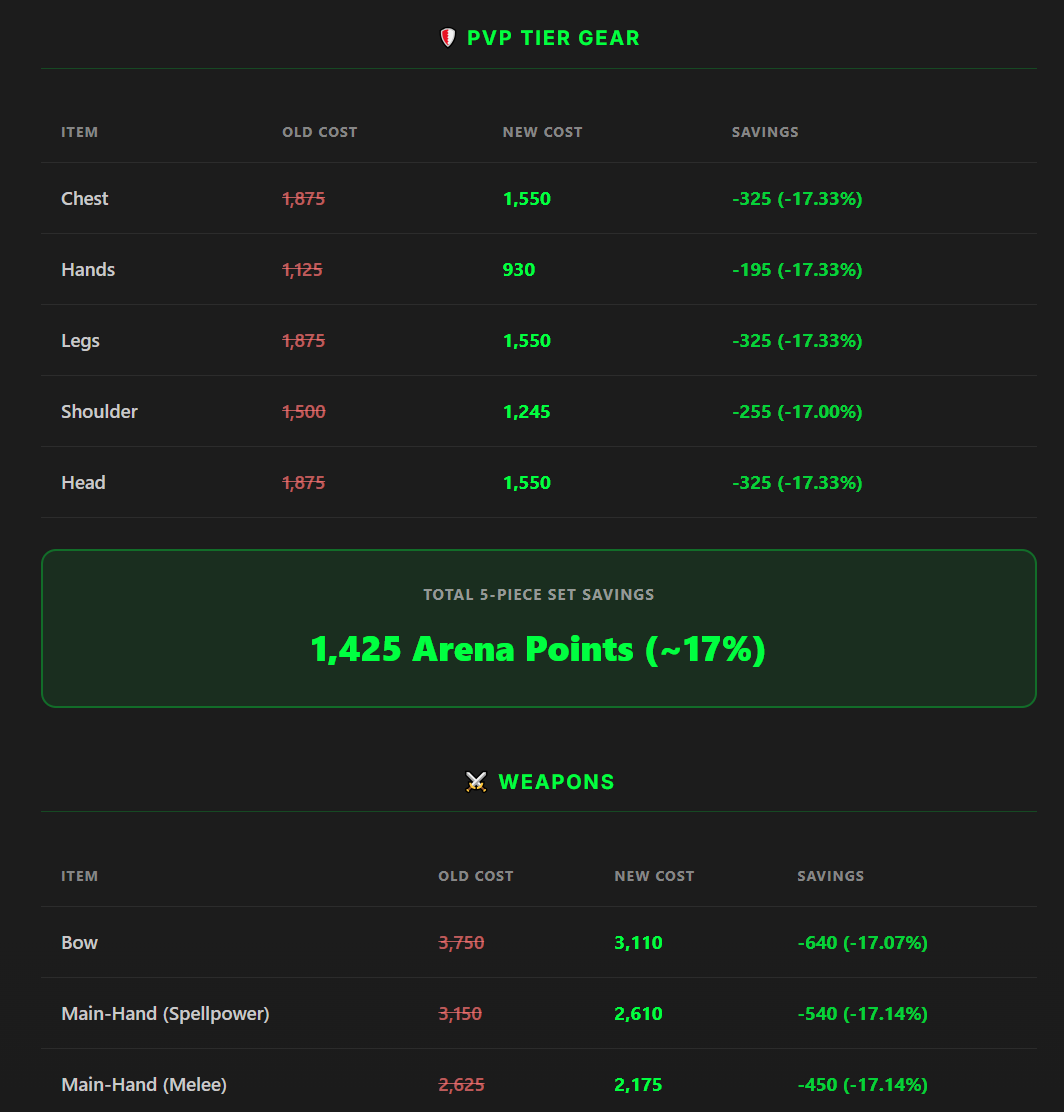Click the crossed swords icon beside Weapons

coord(476,782)
